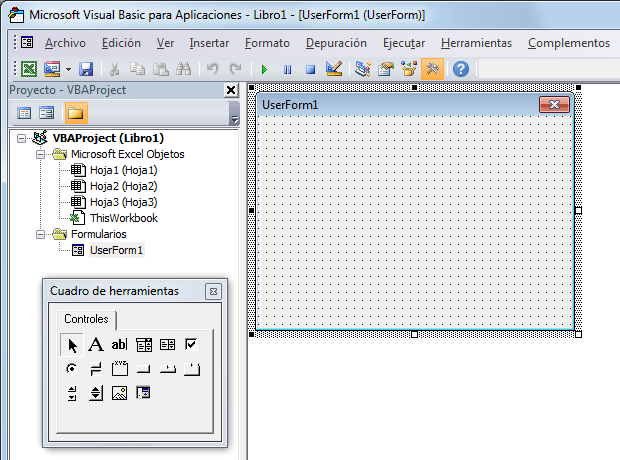Select Hoja2 (Hoja2) in project tree
Image resolution: width=620 pixels, height=460 pixels.
[x=123, y=186]
